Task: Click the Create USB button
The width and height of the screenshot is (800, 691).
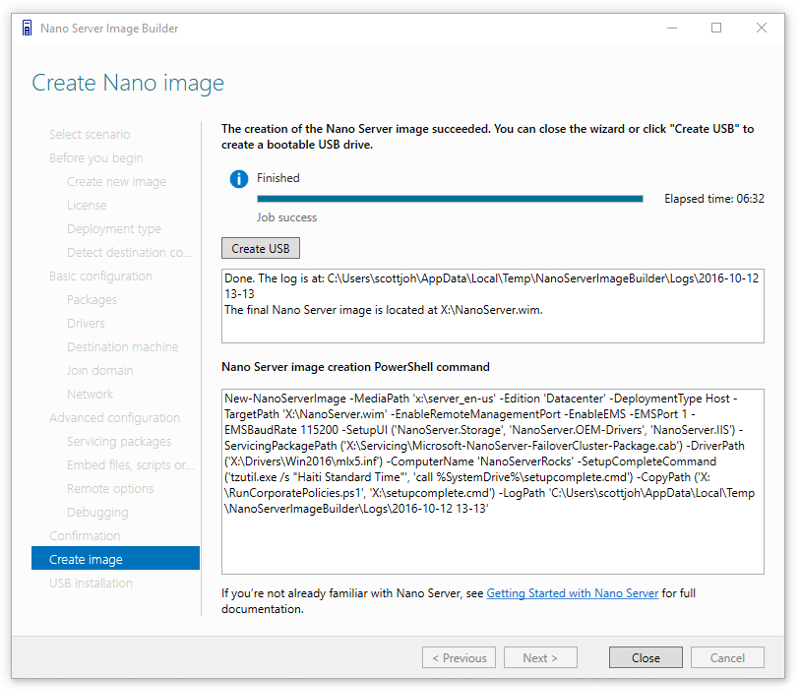Action: point(260,249)
